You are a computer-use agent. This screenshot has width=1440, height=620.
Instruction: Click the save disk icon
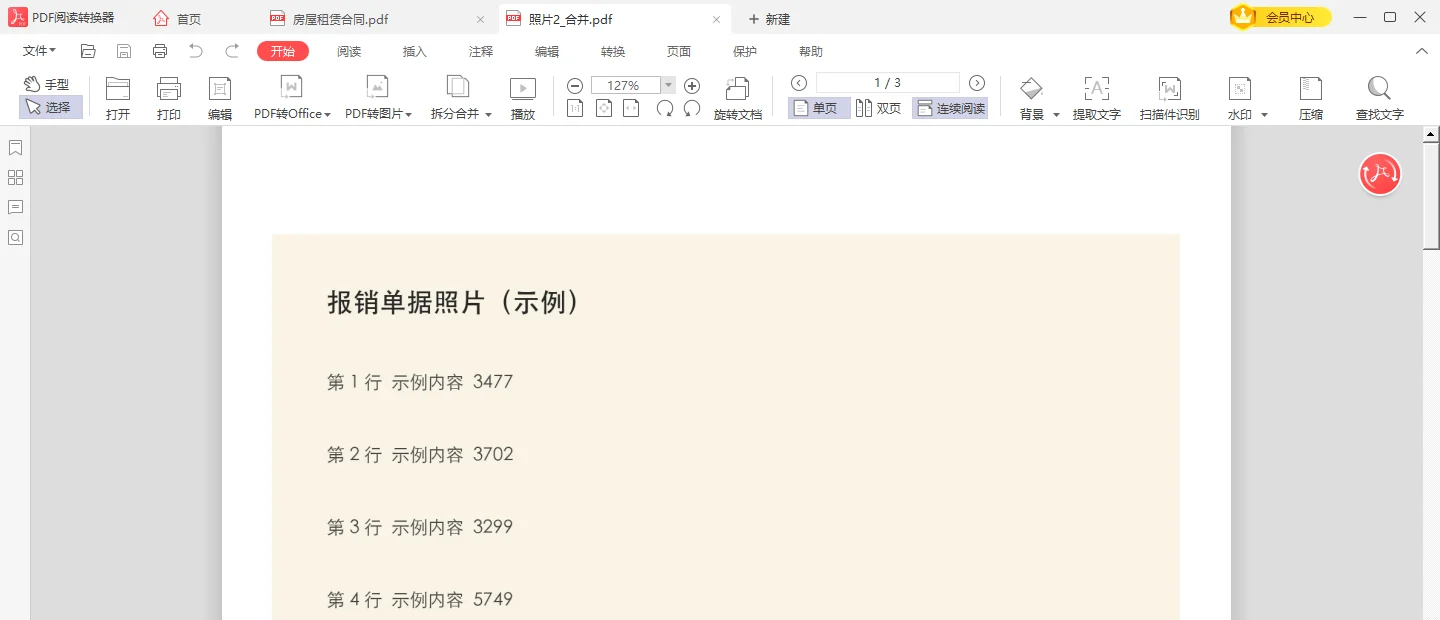tap(124, 51)
